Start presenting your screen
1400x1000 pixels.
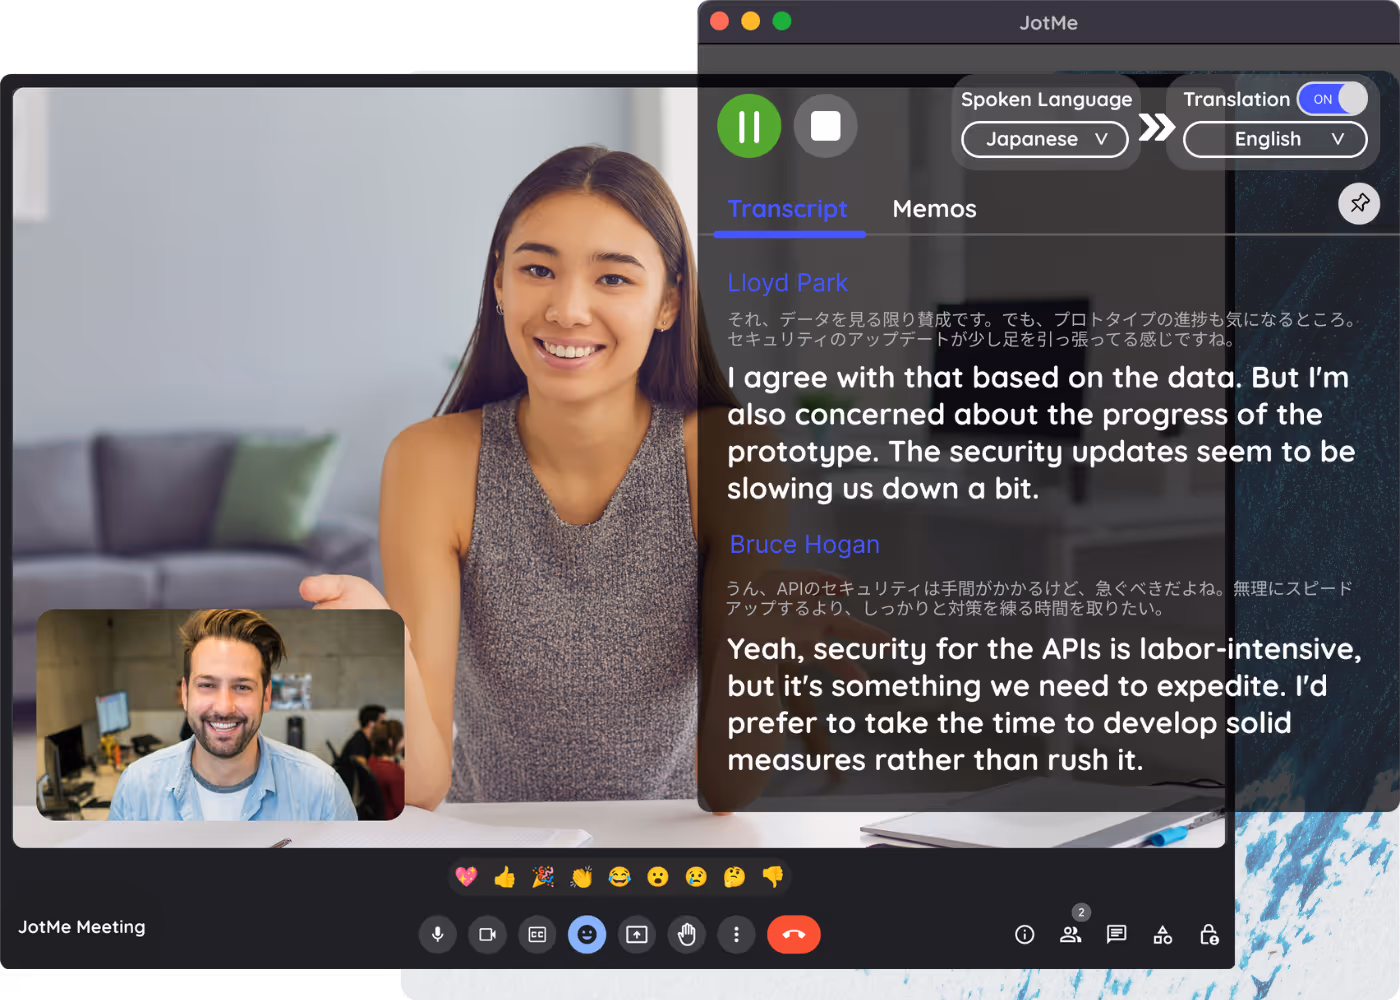coord(637,934)
